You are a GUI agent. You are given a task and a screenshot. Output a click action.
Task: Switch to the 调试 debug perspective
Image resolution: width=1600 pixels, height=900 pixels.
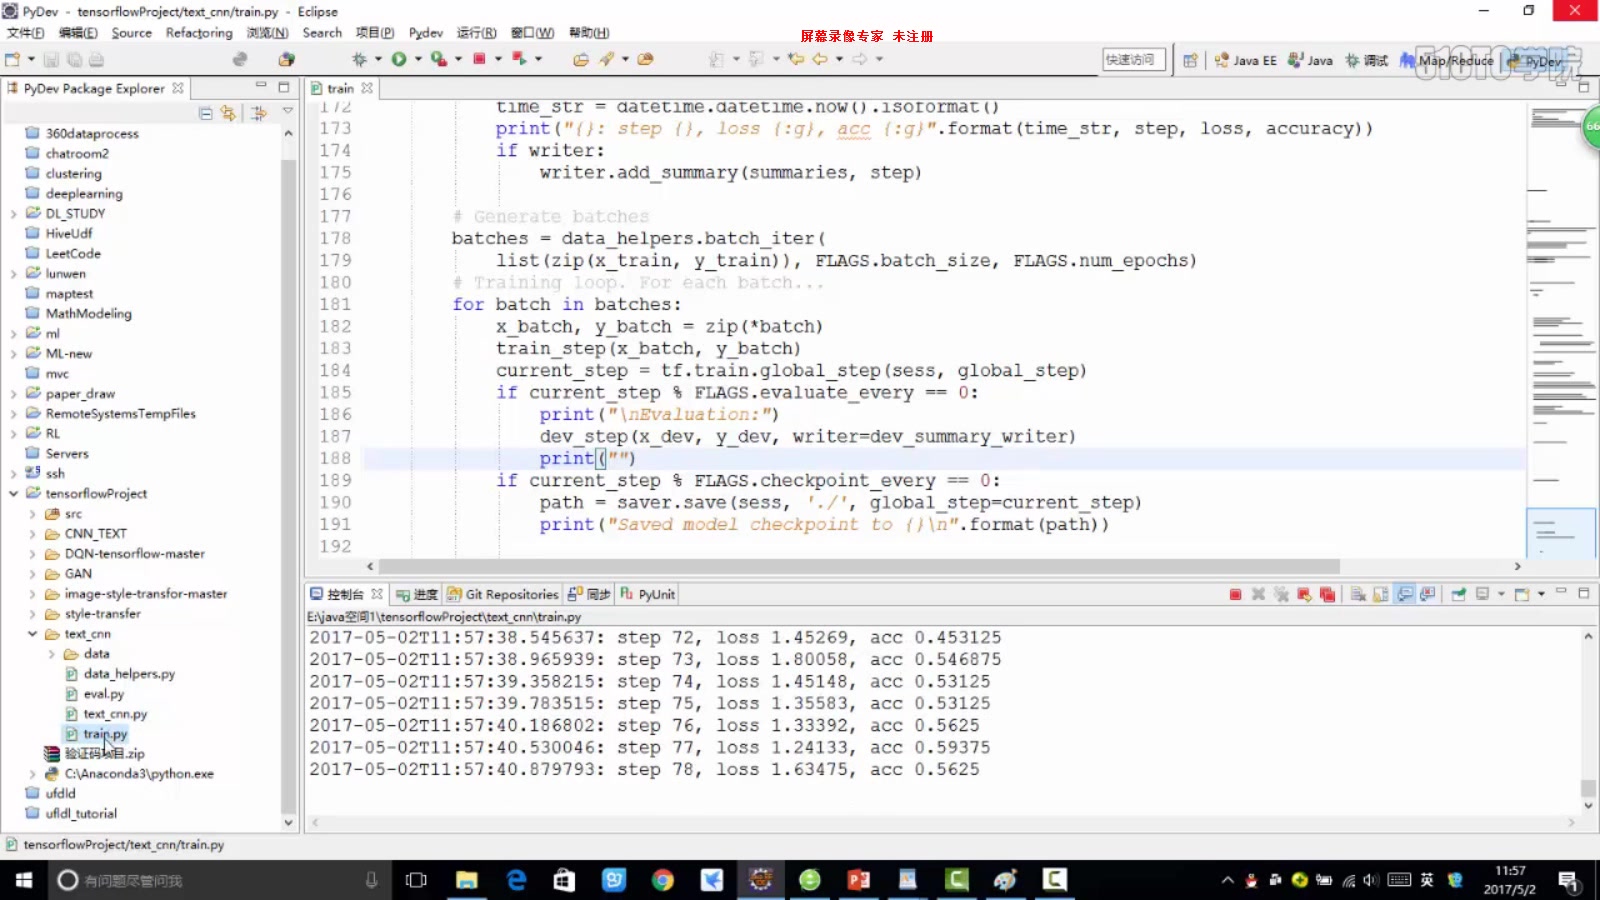tap(1366, 60)
